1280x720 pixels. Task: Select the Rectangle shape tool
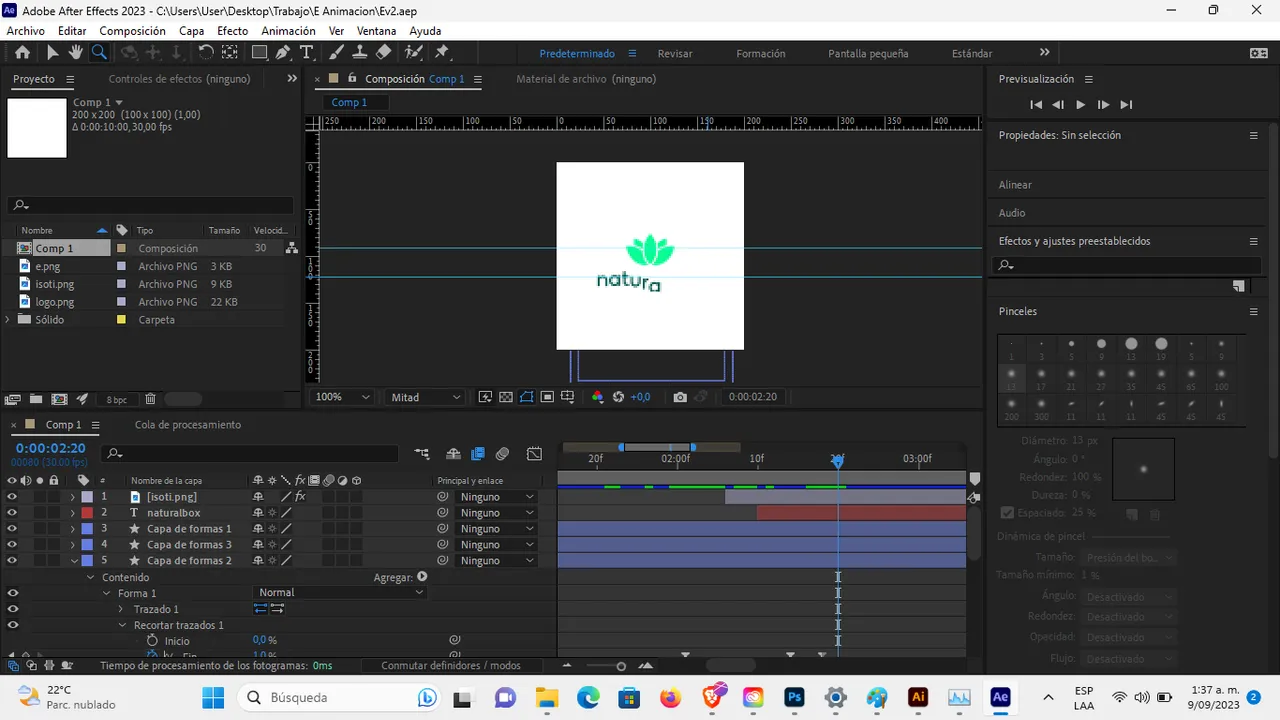tap(259, 53)
